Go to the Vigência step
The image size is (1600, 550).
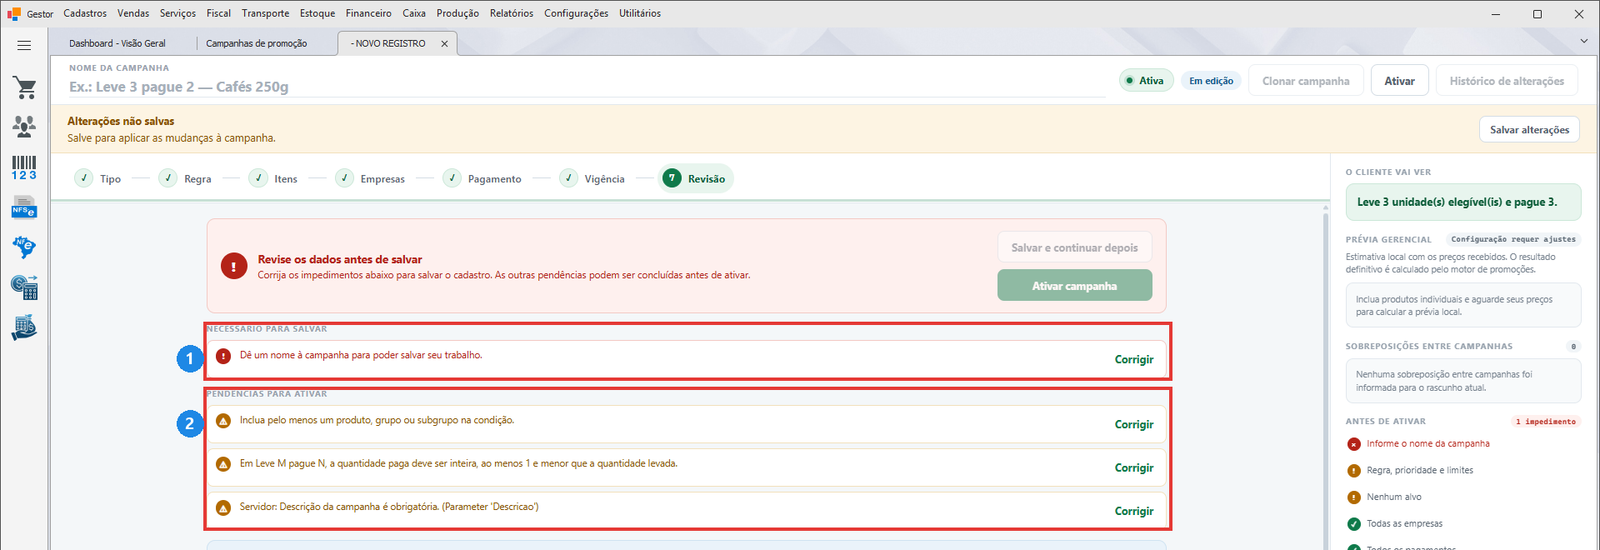click(x=592, y=179)
